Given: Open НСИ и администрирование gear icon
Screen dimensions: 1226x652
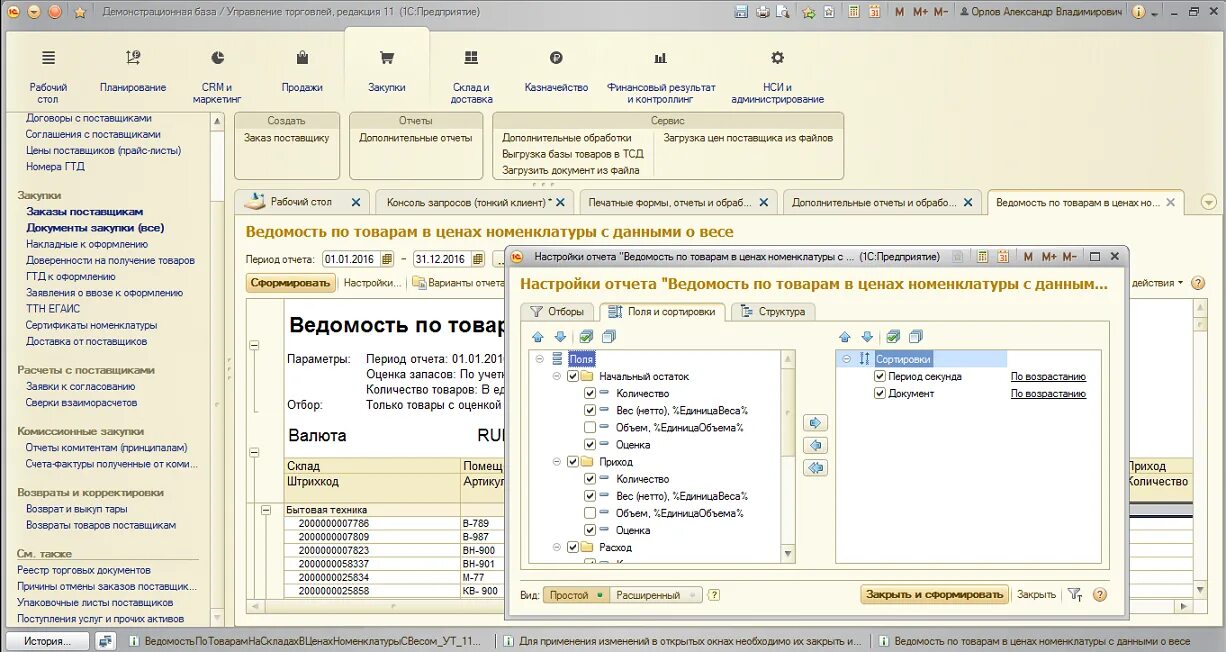Looking at the screenshot, I should (x=777, y=58).
